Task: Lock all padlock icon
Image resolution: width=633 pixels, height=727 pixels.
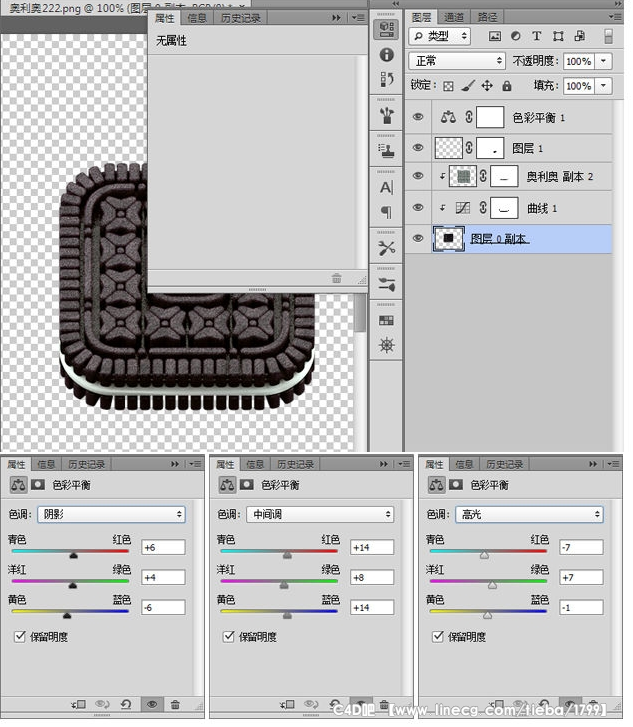Action: (x=507, y=86)
